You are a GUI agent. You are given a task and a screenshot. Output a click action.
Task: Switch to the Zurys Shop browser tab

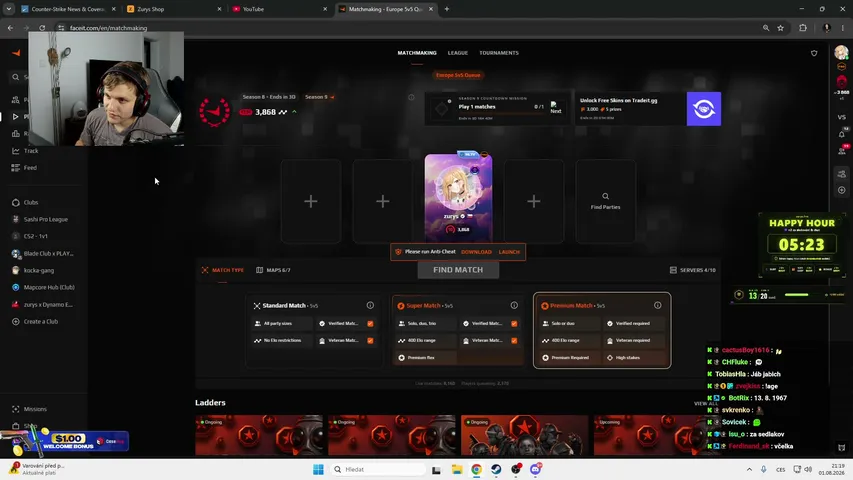coord(174,9)
